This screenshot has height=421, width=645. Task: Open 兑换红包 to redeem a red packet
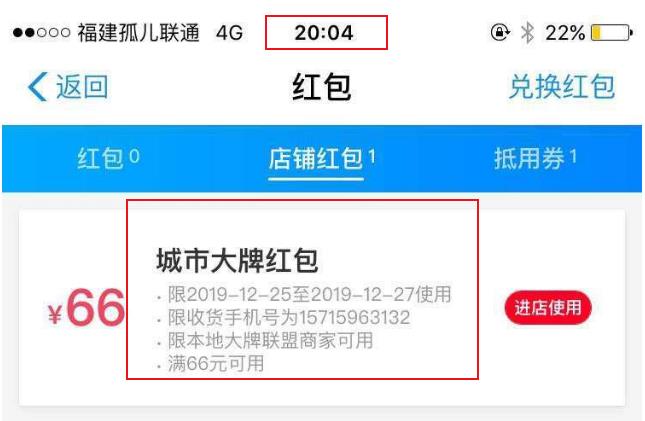[x=562, y=87]
